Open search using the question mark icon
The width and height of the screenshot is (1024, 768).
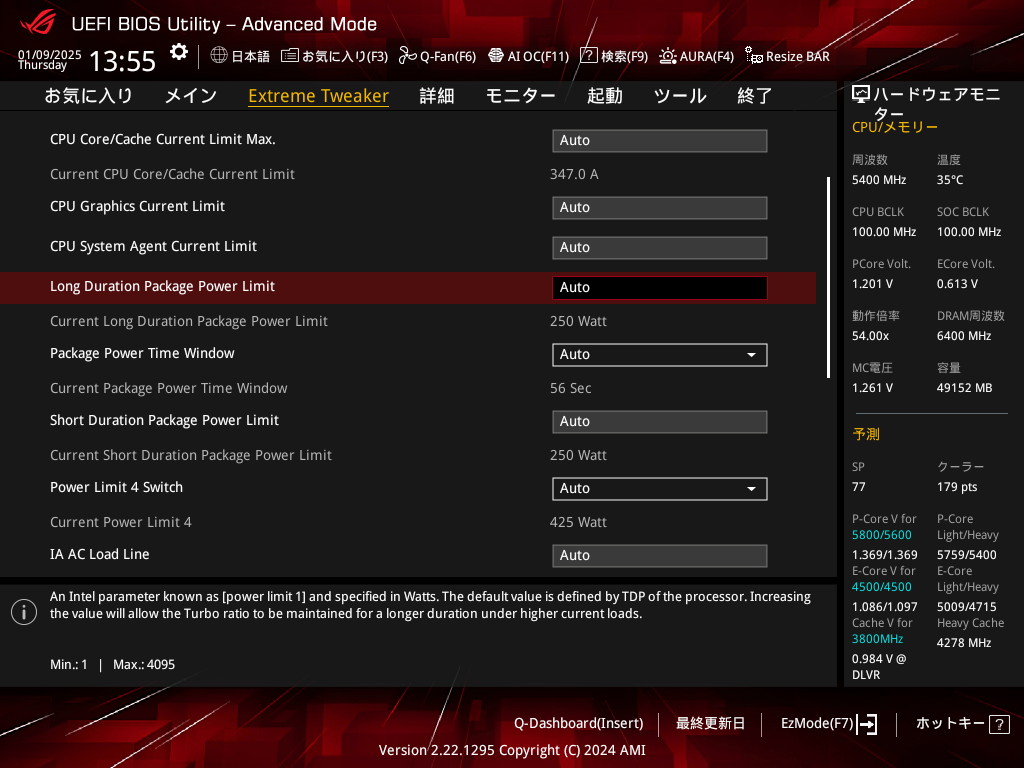[x=589, y=56]
